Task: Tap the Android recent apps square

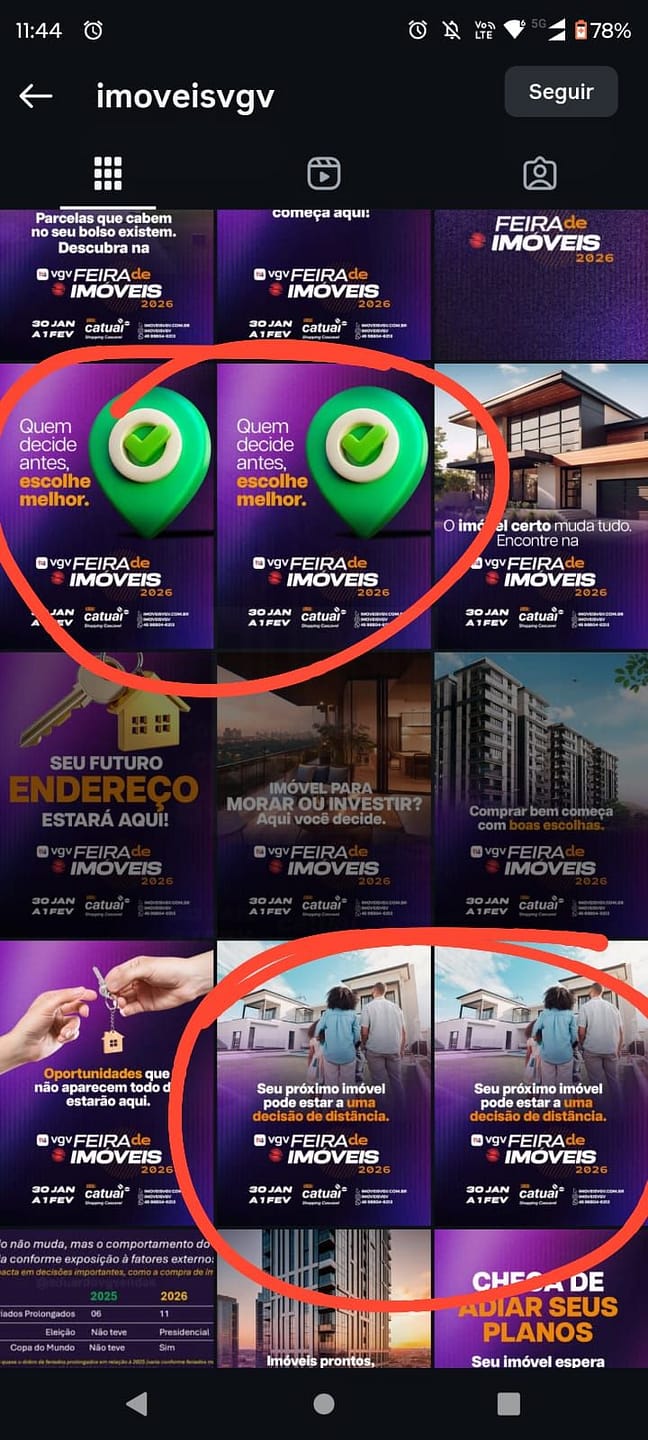Action: pos(509,1403)
